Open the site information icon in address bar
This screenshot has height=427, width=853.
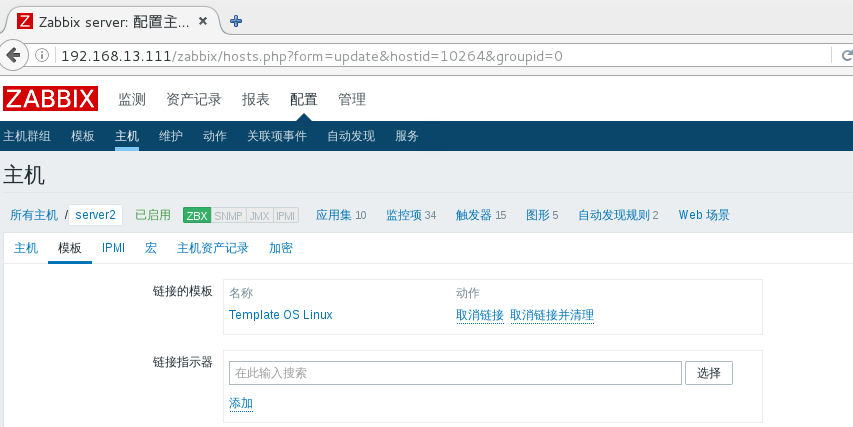click(x=42, y=55)
